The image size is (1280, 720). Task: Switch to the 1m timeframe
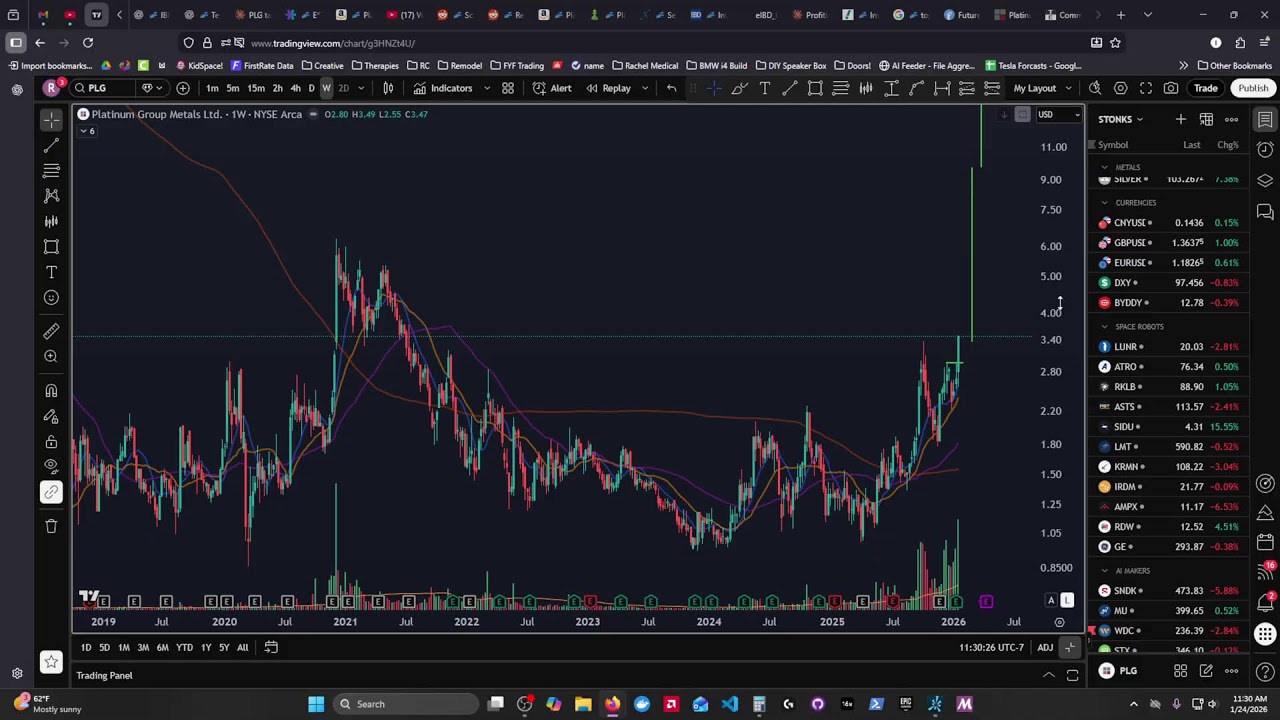click(x=212, y=88)
